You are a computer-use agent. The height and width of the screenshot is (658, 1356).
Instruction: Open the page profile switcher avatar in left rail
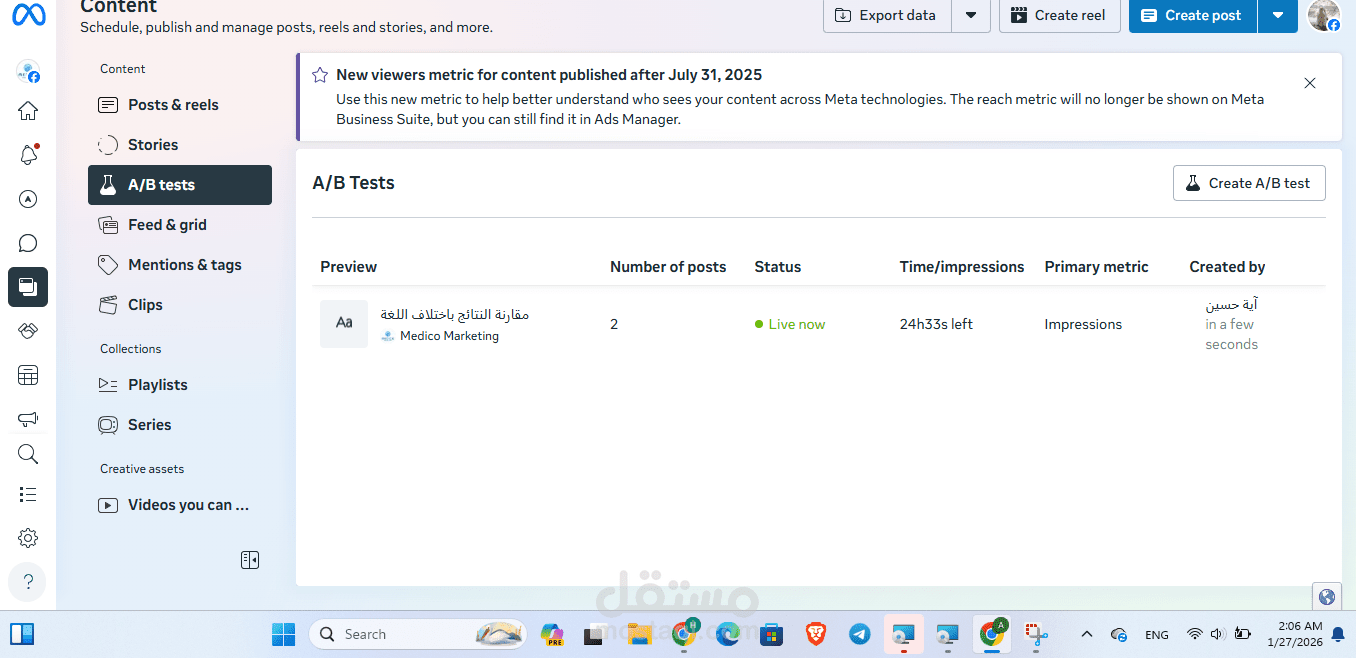click(28, 71)
